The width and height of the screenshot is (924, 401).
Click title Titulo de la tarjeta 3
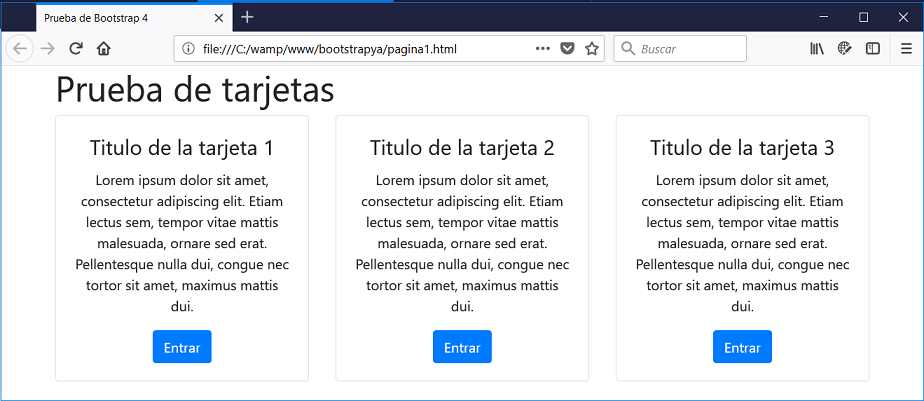pos(742,148)
